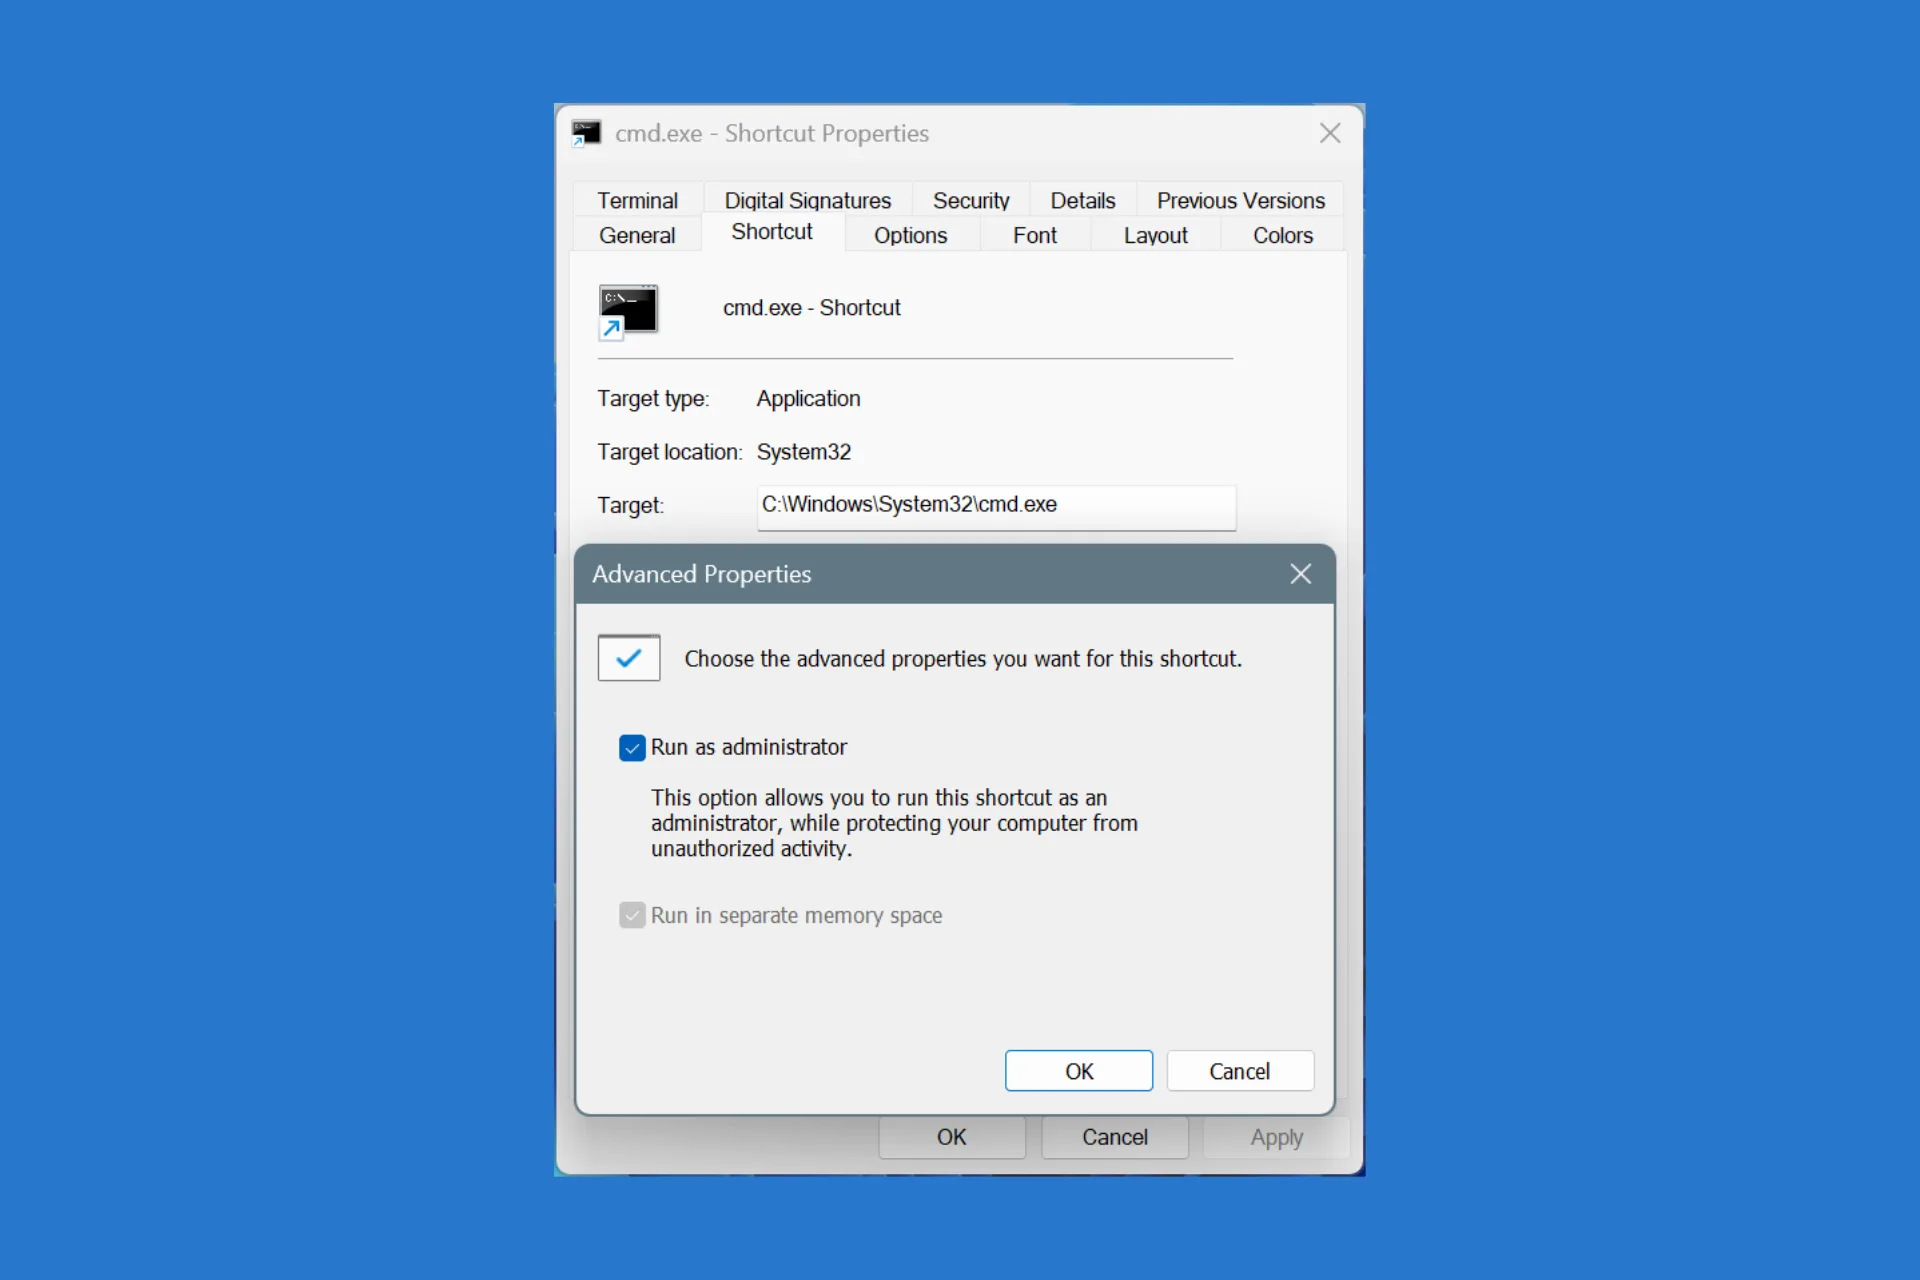The height and width of the screenshot is (1280, 1920).
Task: Toggle Run in separate memory space
Action: [631, 915]
